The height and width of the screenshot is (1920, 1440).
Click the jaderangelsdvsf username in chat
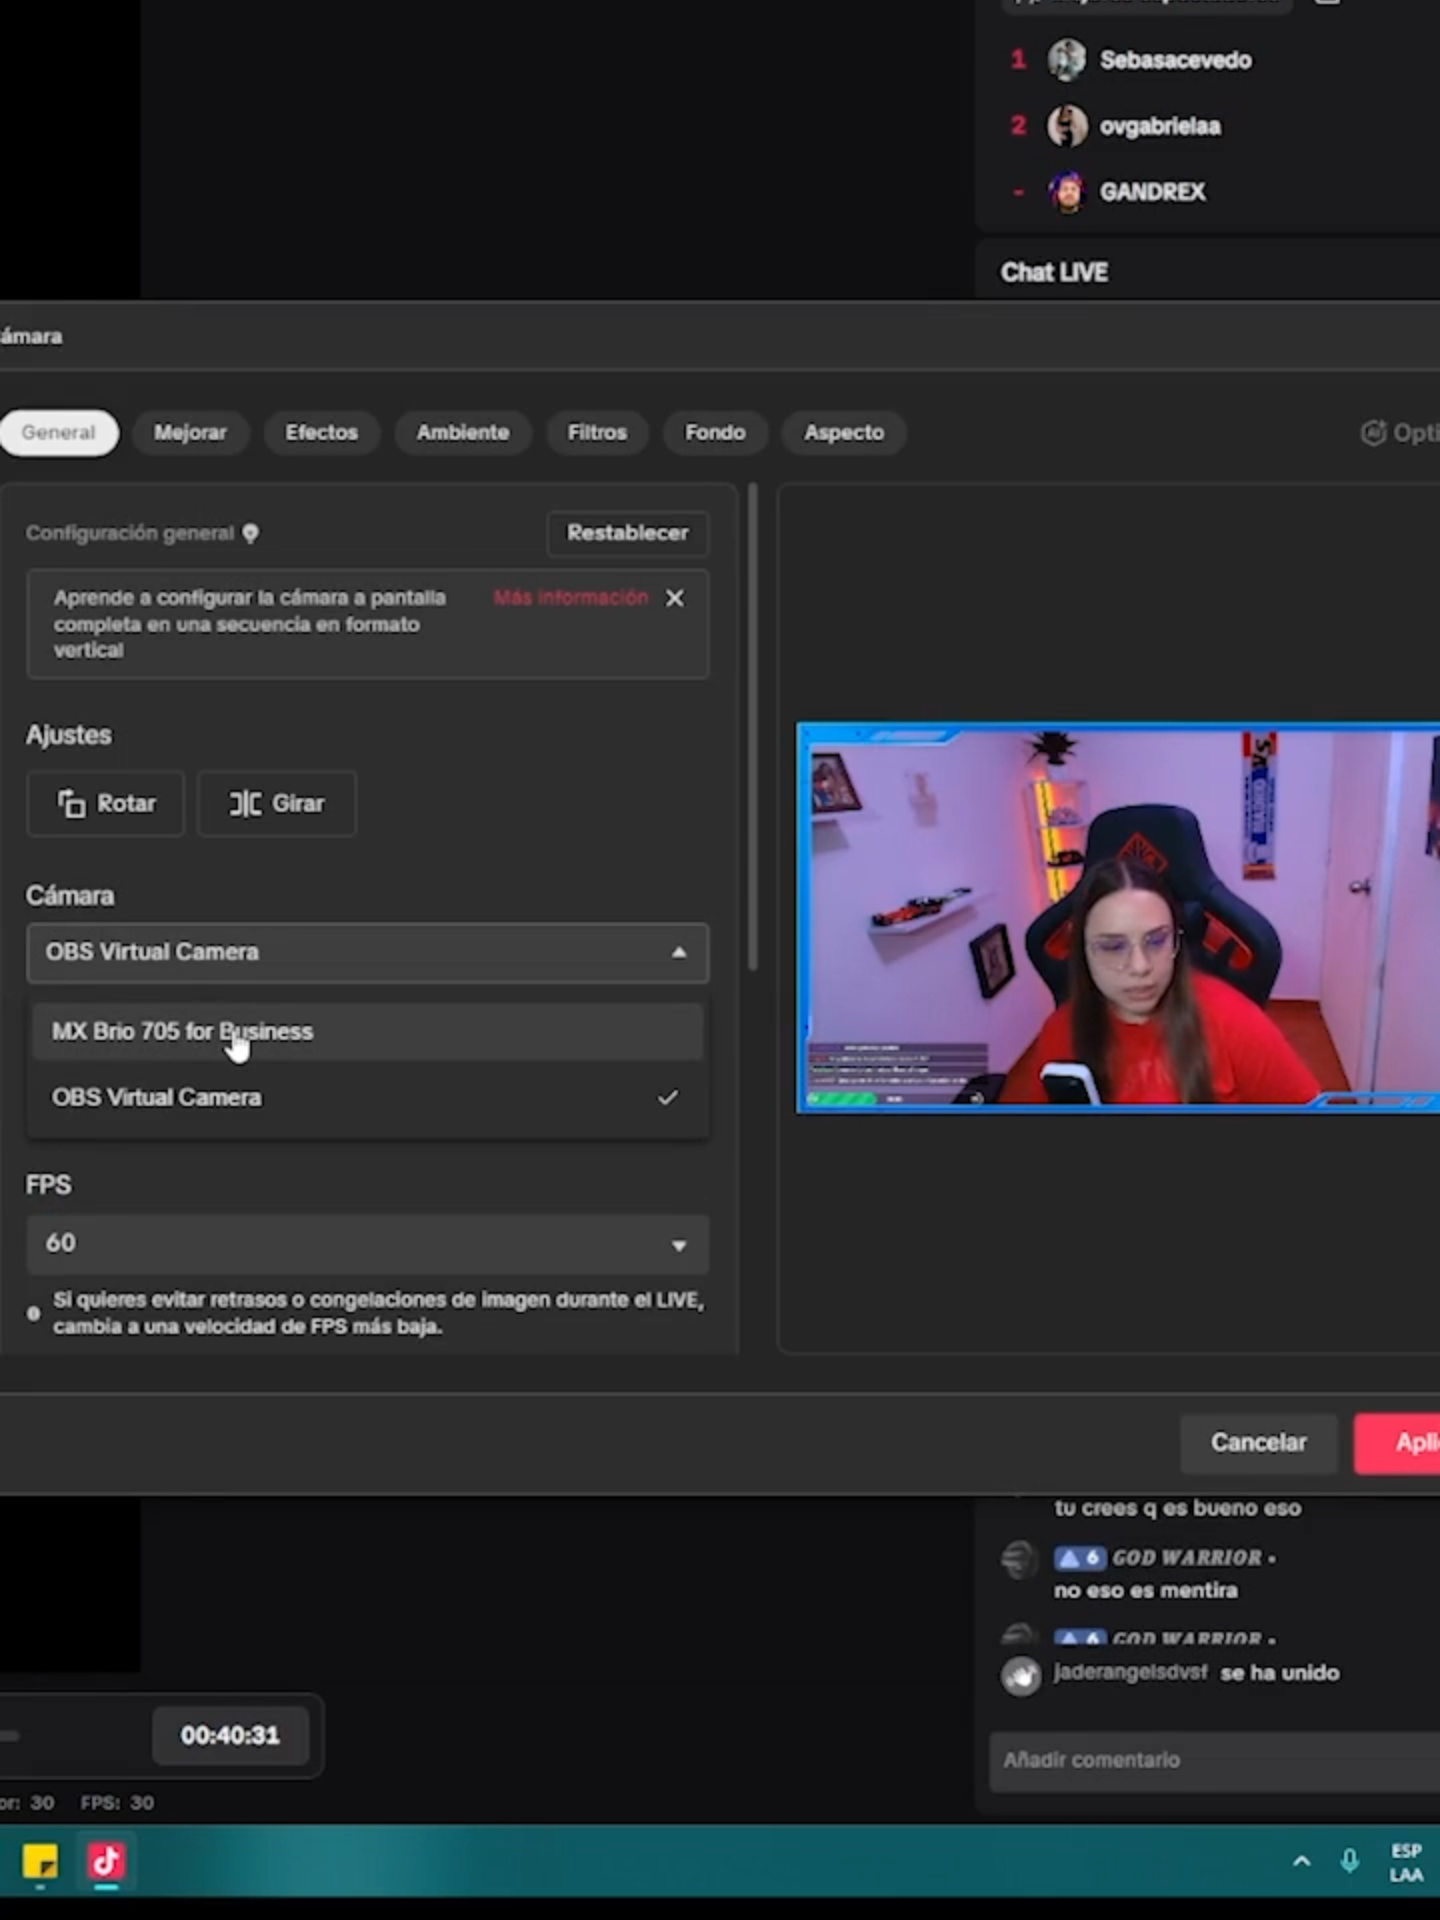click(1130, 1673)
